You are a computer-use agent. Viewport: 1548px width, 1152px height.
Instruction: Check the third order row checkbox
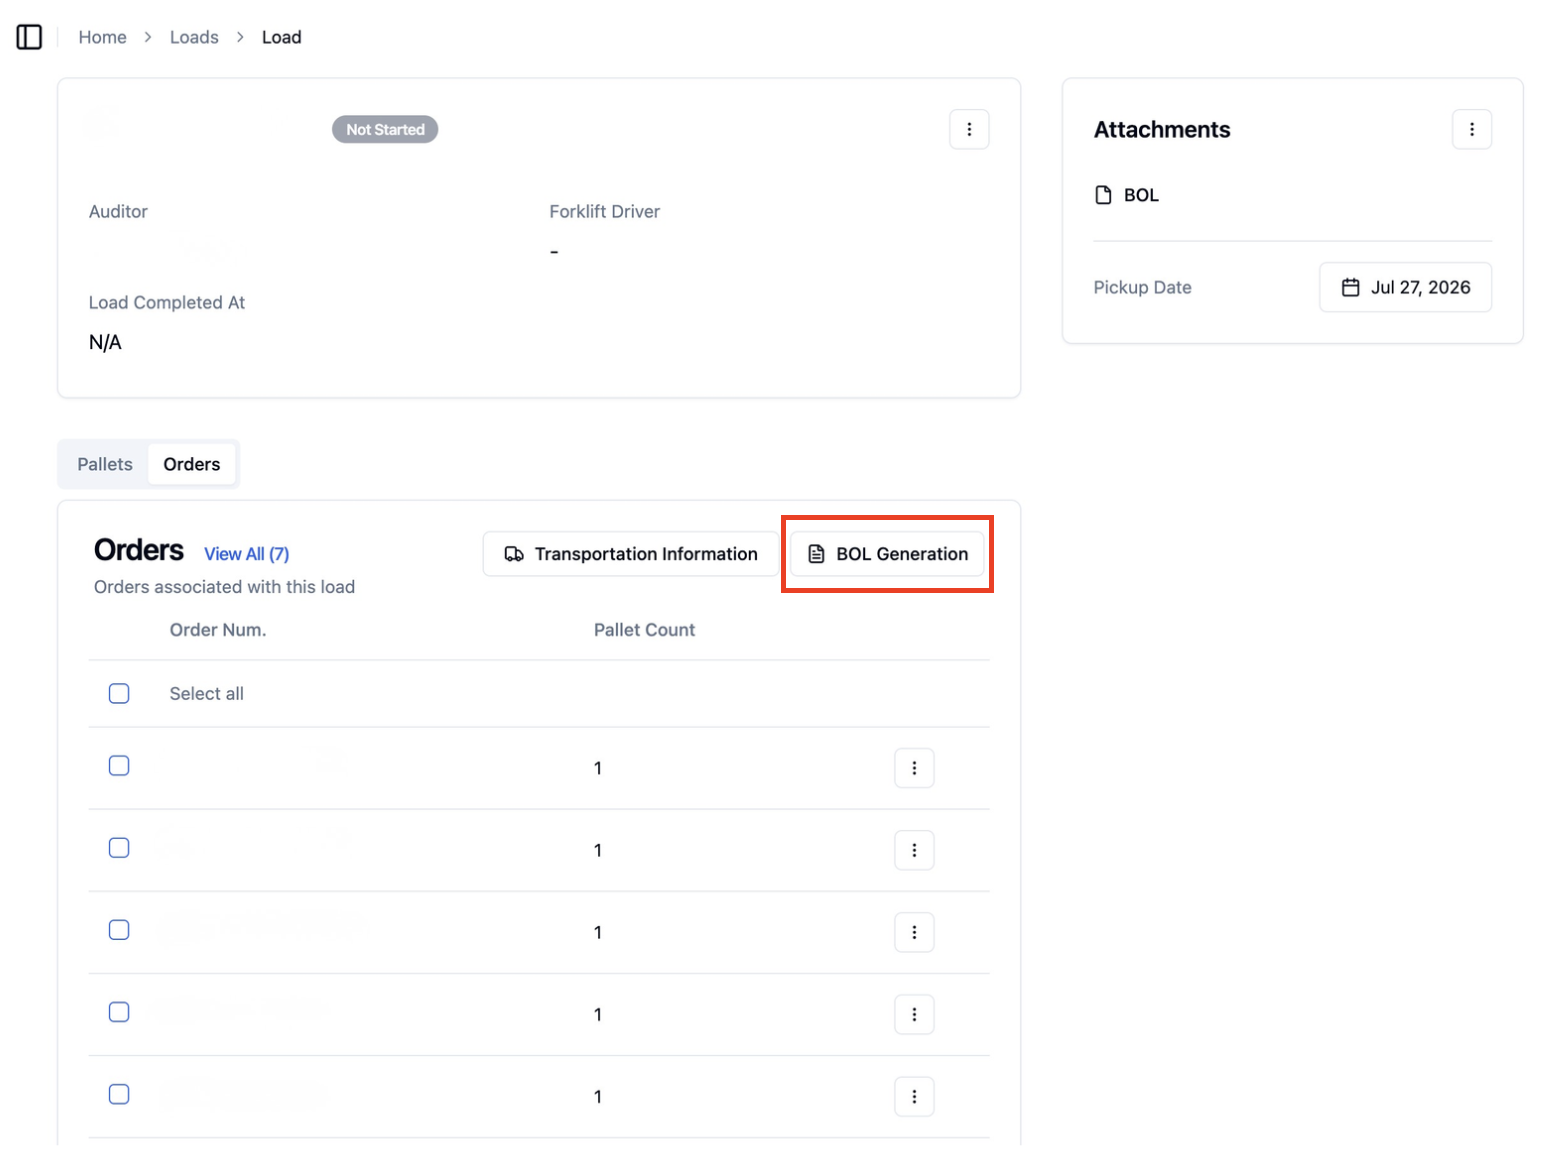[119, 930]
